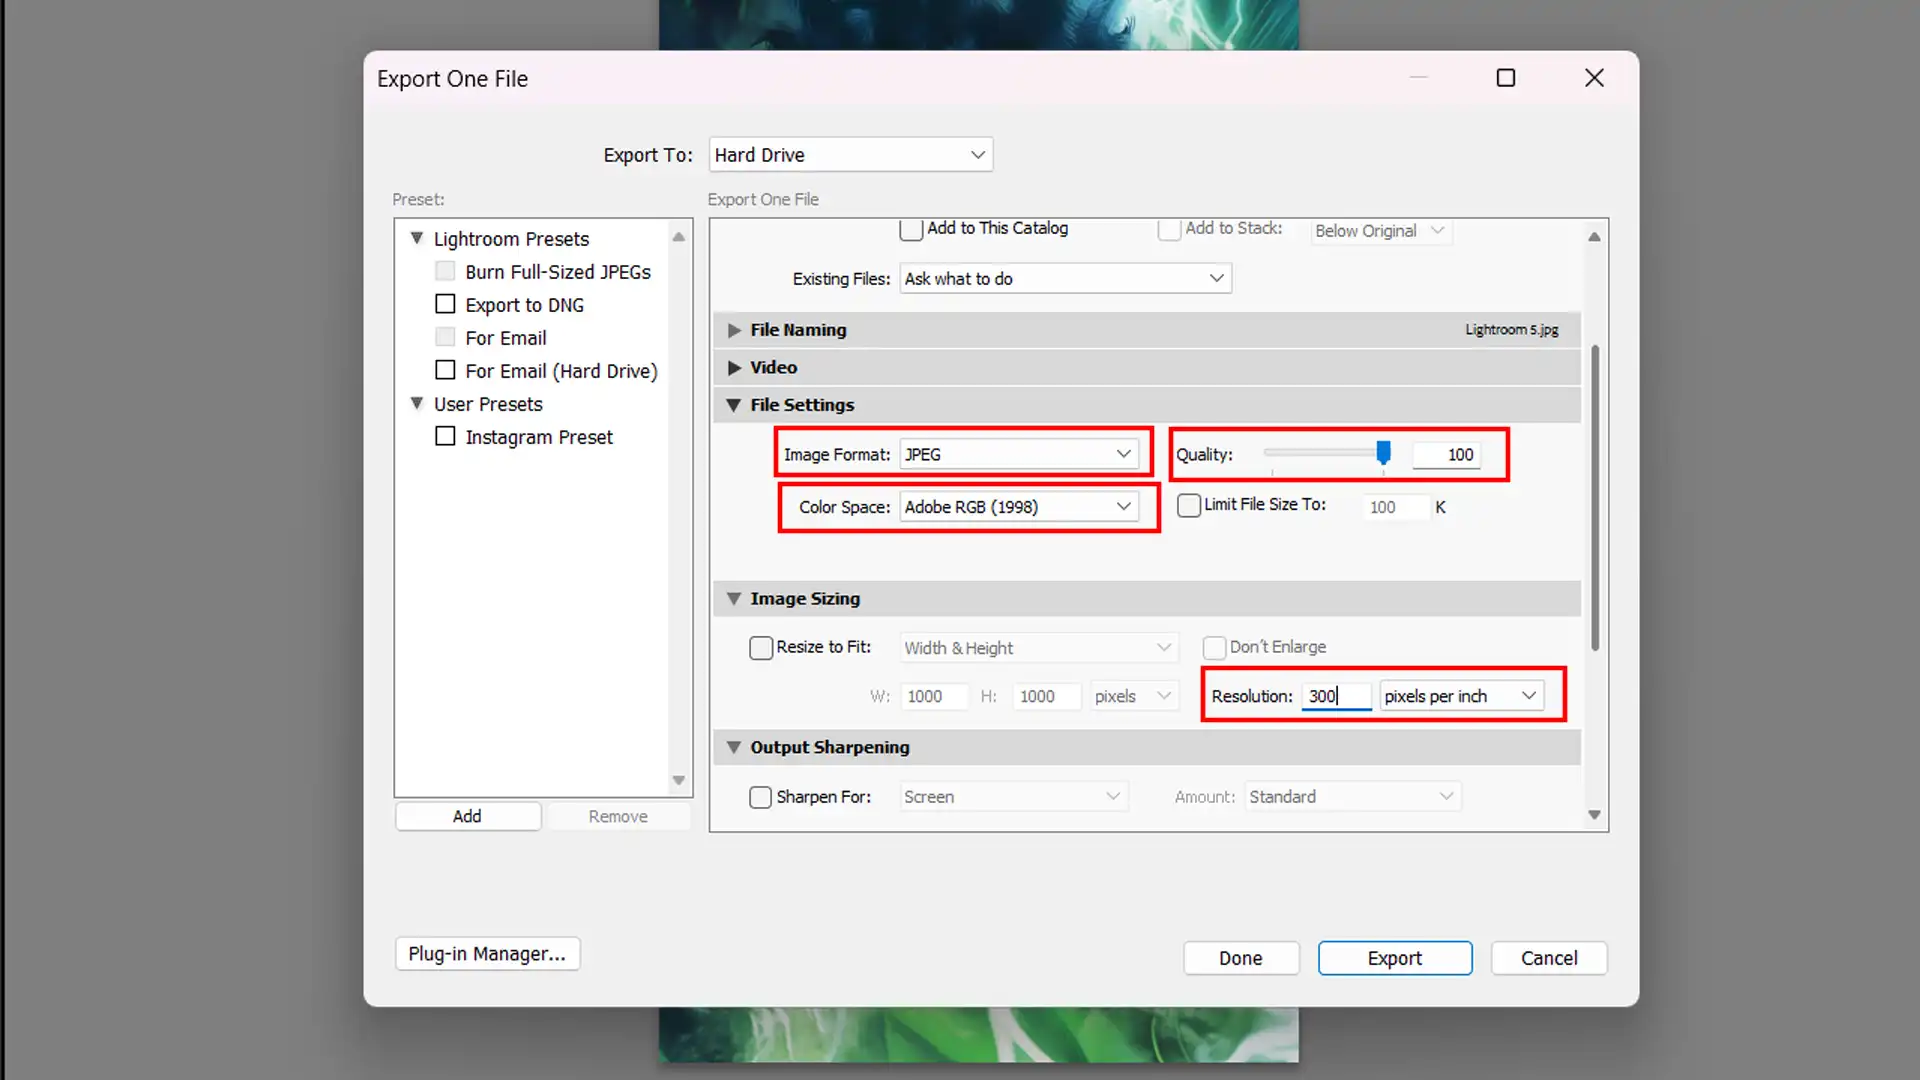The image size is (1920, 1080).
Task: Toggle Add to This Catalog checkbox
Action: [x=911, y=228]
